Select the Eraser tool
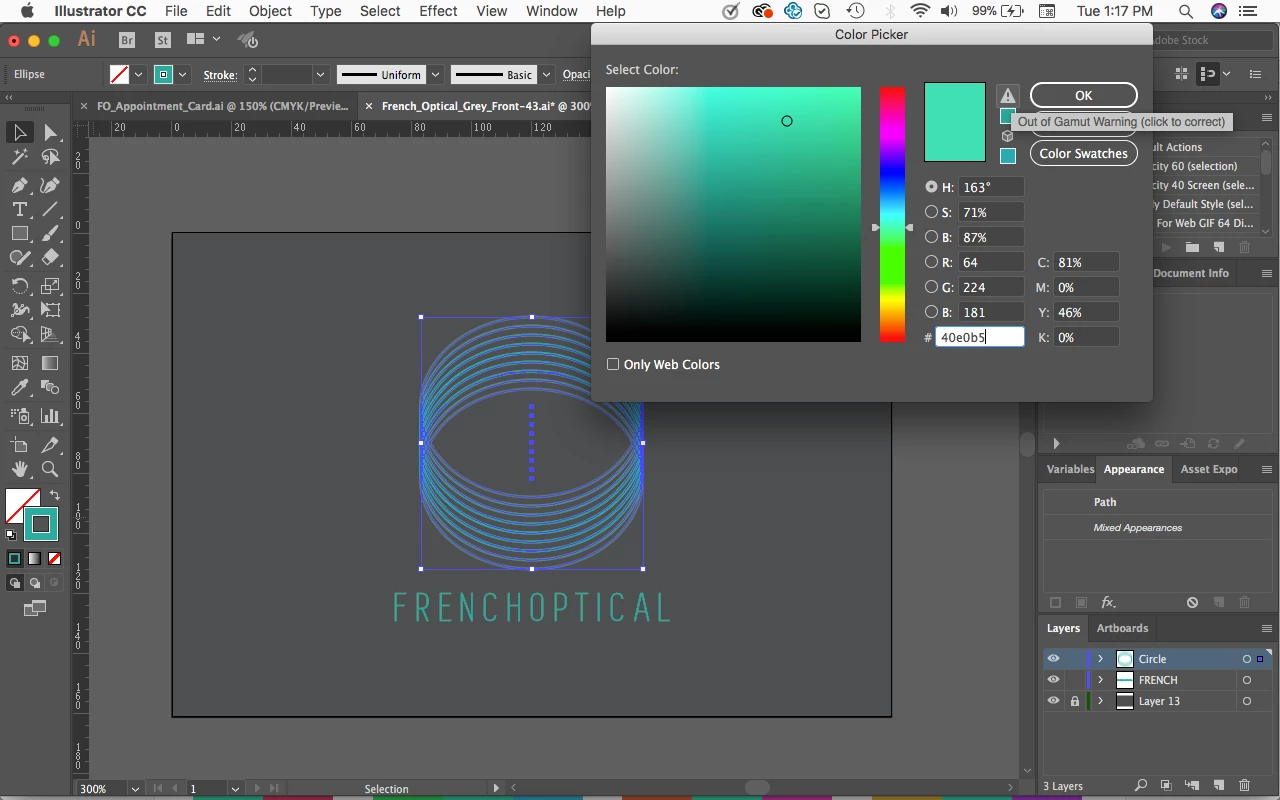Screen dimensions: 1280x800 pos(50,258)
